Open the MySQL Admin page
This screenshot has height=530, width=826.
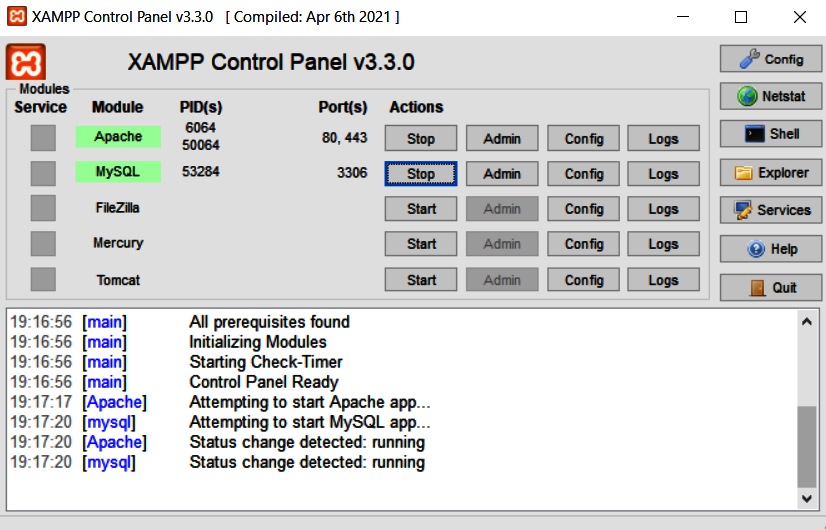click(x=502, y=174)
